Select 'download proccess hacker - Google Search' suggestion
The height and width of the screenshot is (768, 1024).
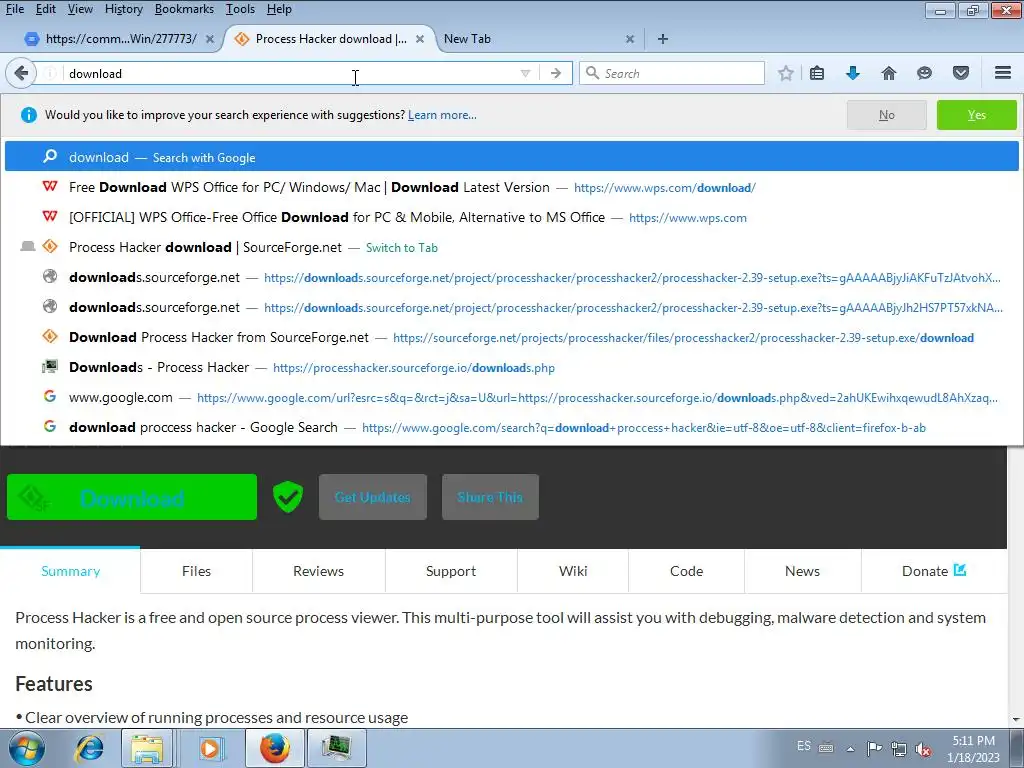(x=512, y=427)
